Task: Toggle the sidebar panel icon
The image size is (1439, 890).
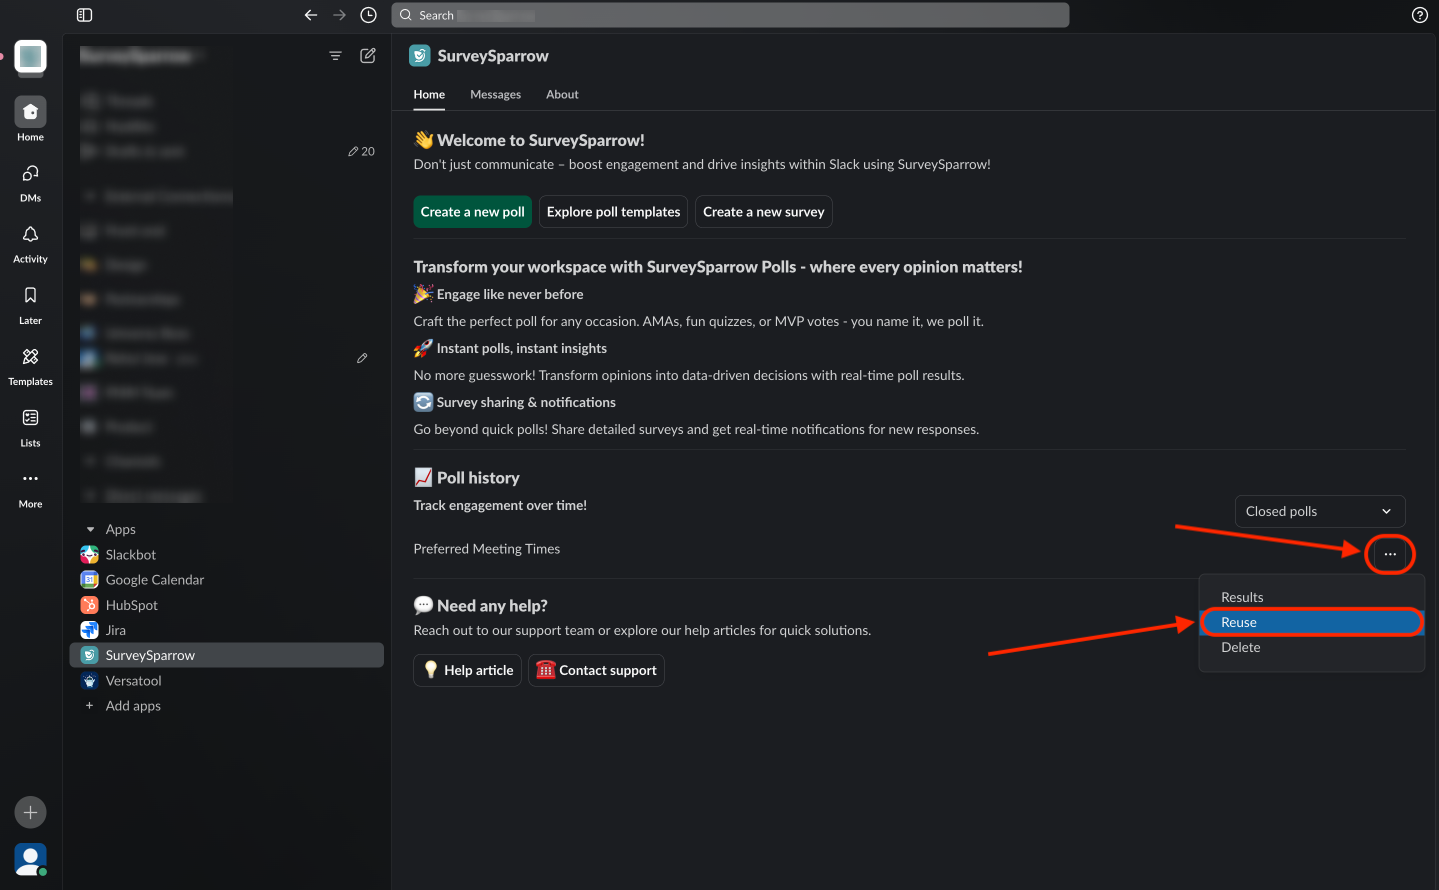Action: [85, 15]
